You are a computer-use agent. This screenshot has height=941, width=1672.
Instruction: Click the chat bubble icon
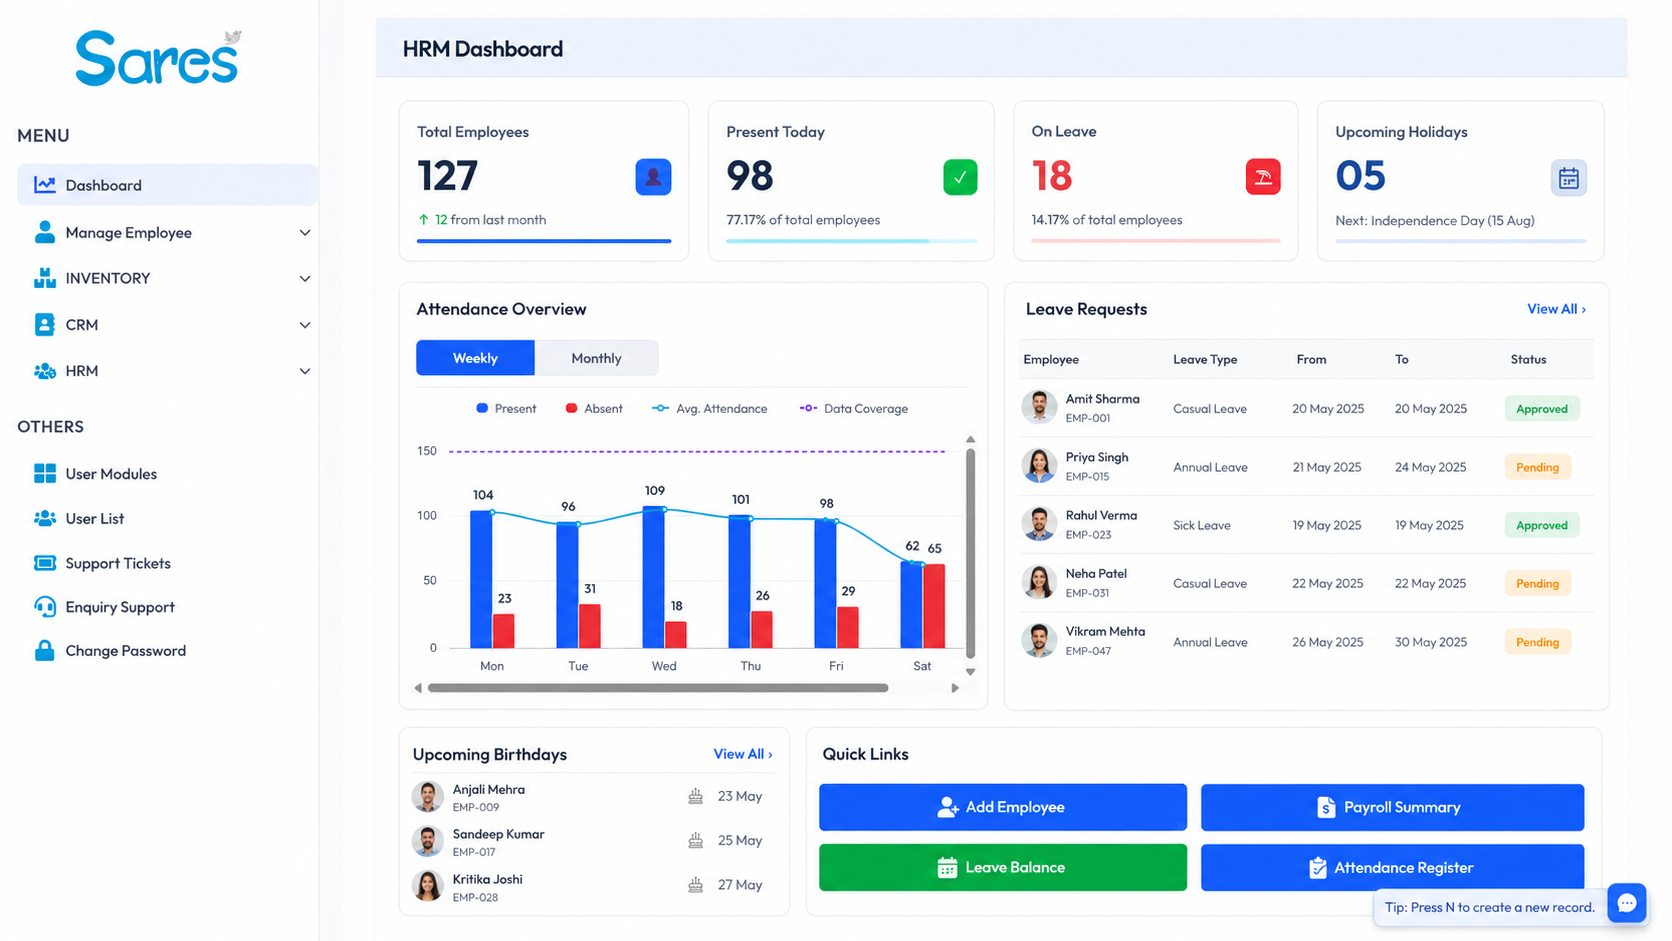[x=1626, y=903]
